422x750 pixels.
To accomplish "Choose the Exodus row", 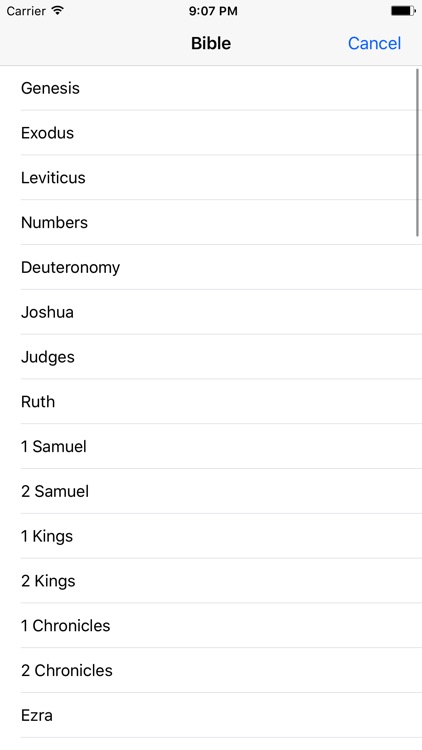I will point(211,133).
